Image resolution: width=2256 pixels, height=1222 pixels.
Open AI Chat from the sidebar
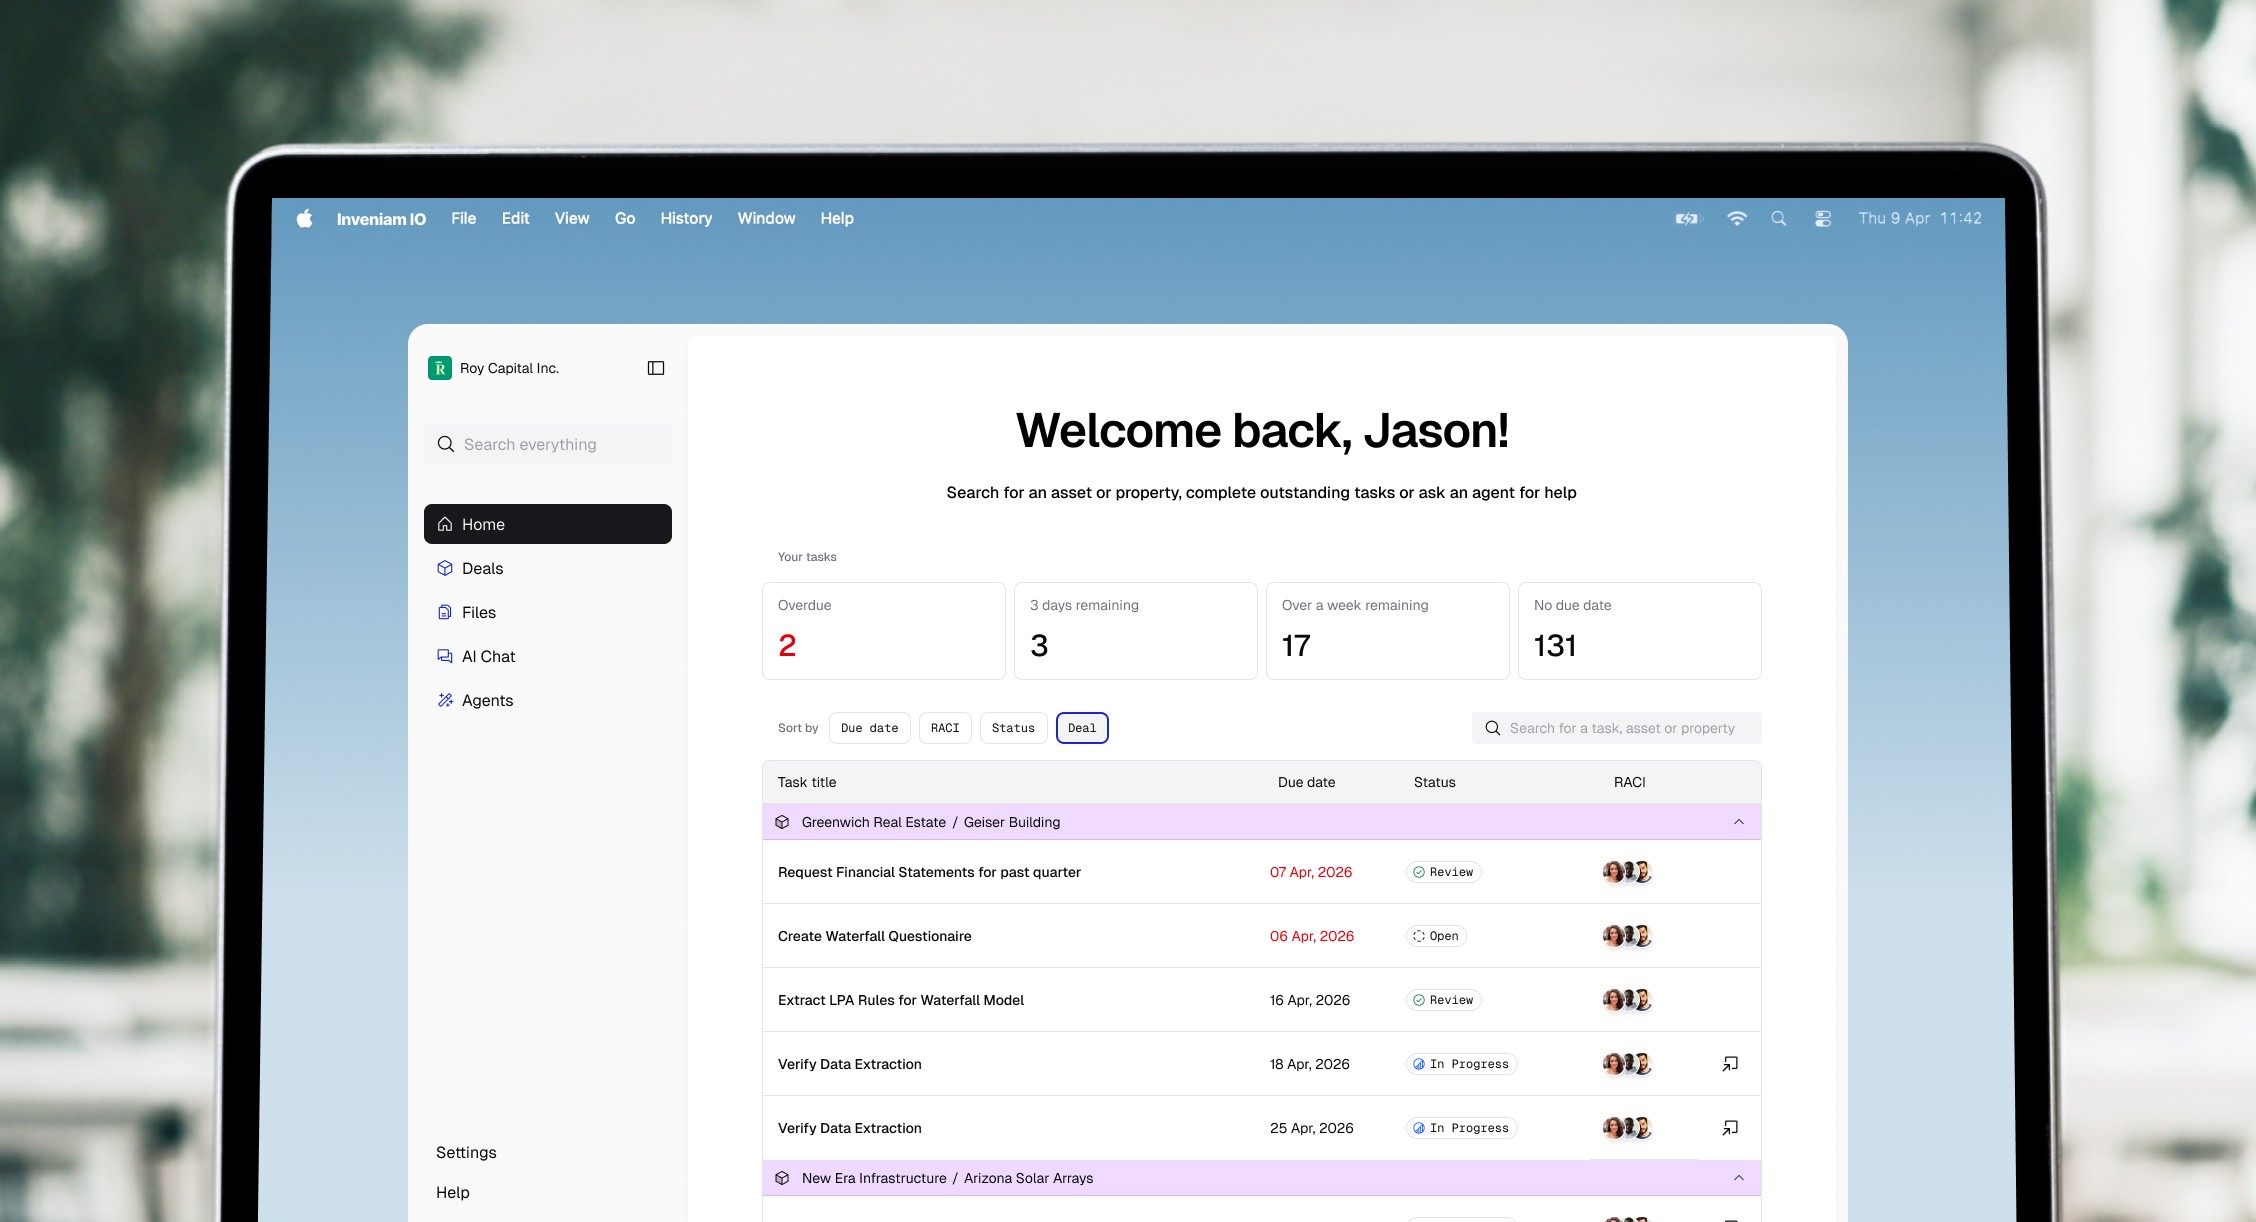pyautogui.click(x=488, y=656)
